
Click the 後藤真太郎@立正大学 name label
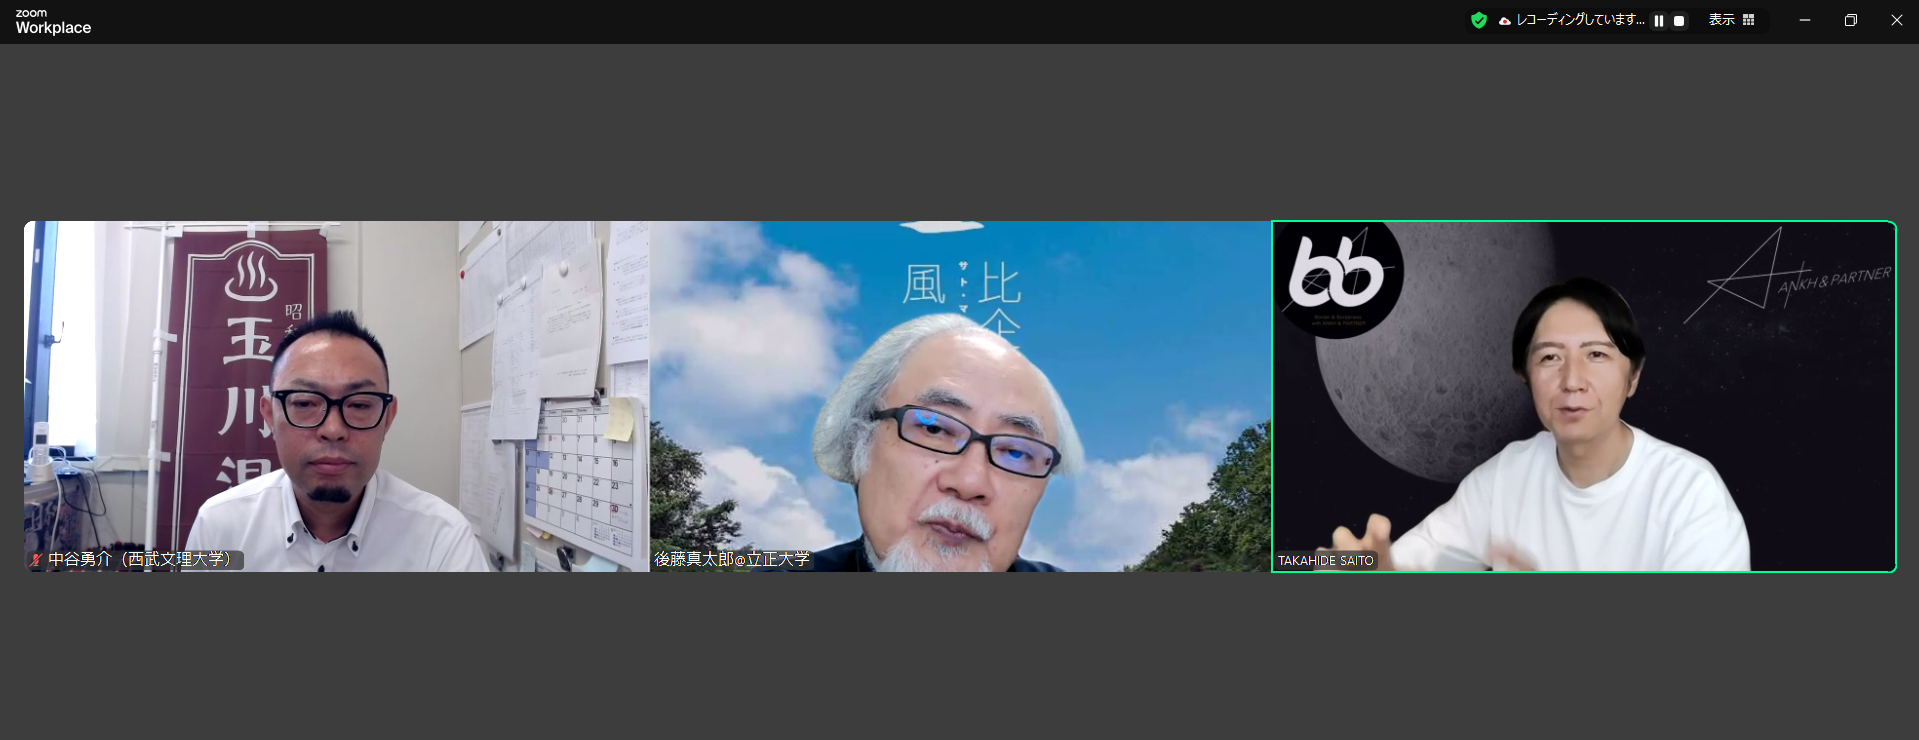coord(732,560)
